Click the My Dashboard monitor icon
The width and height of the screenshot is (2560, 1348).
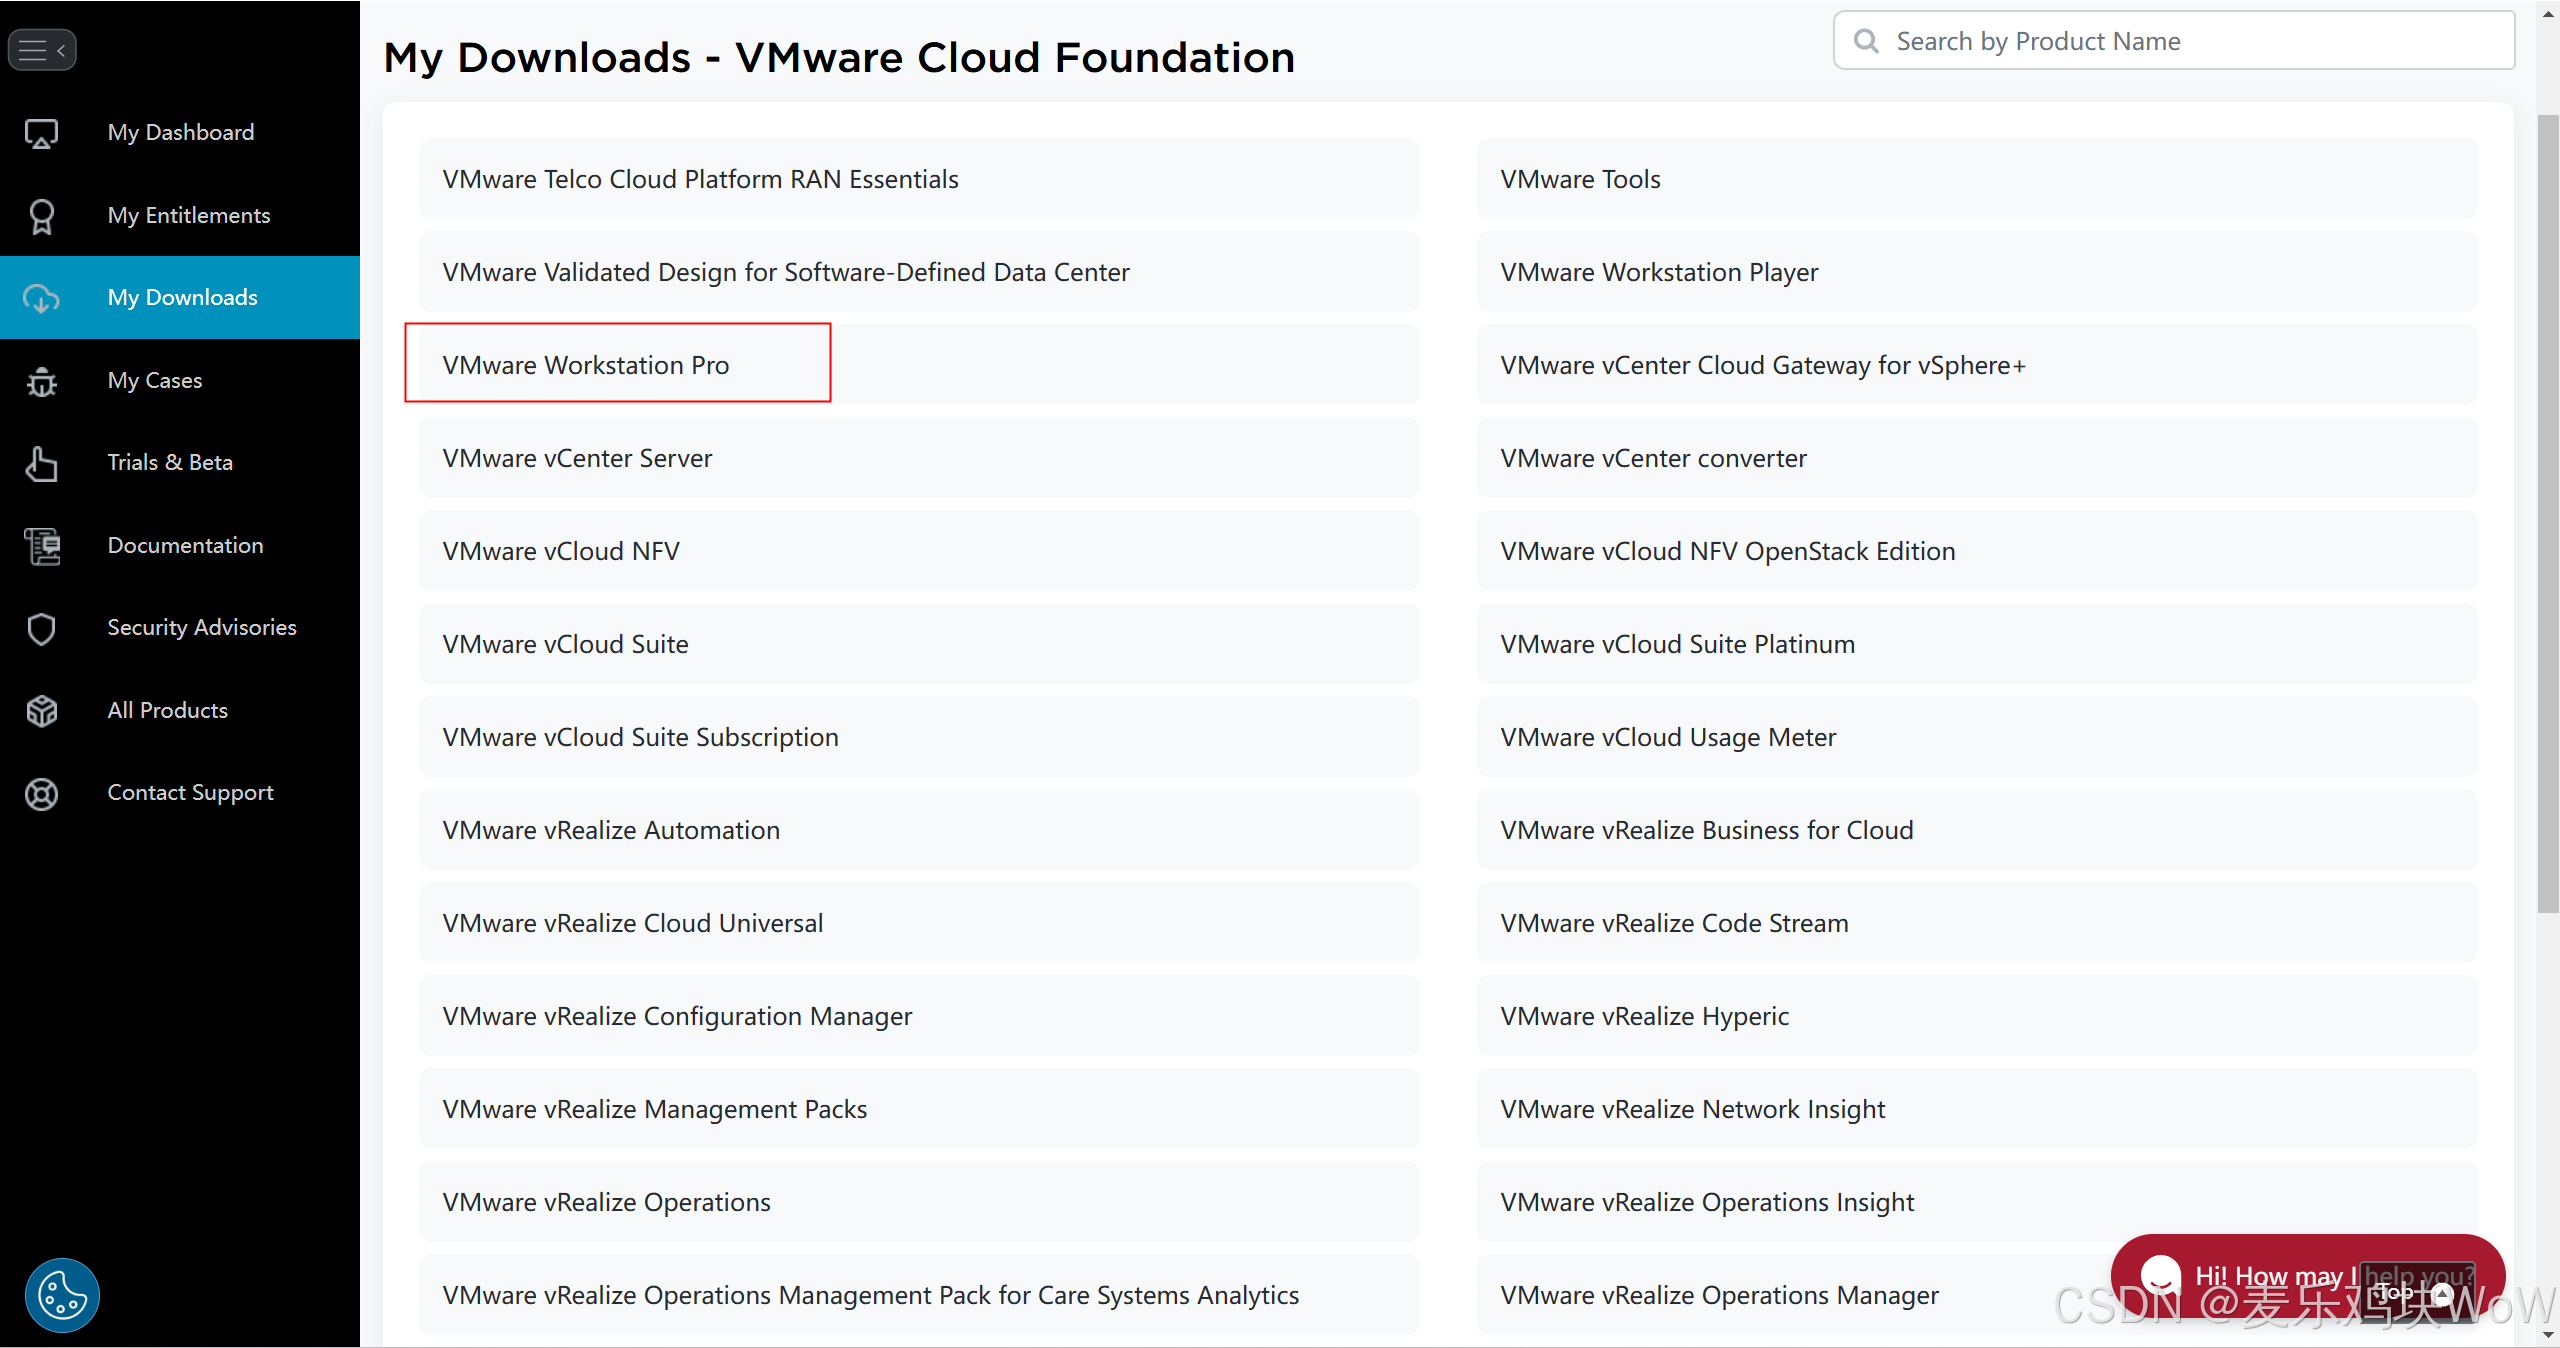point(41,133)
